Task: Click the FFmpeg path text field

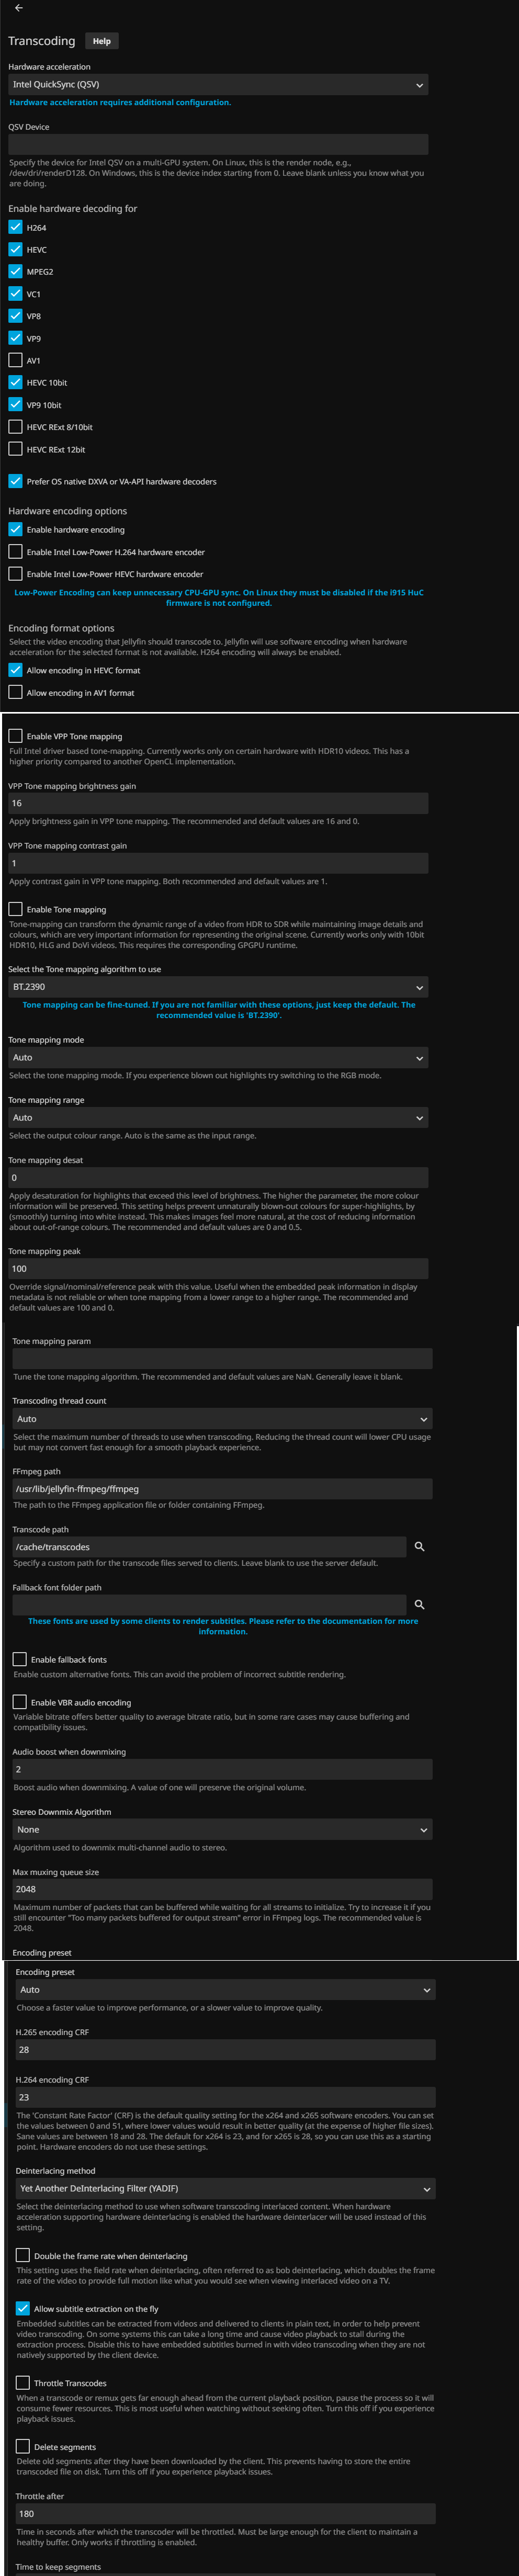Action: 222,1488
